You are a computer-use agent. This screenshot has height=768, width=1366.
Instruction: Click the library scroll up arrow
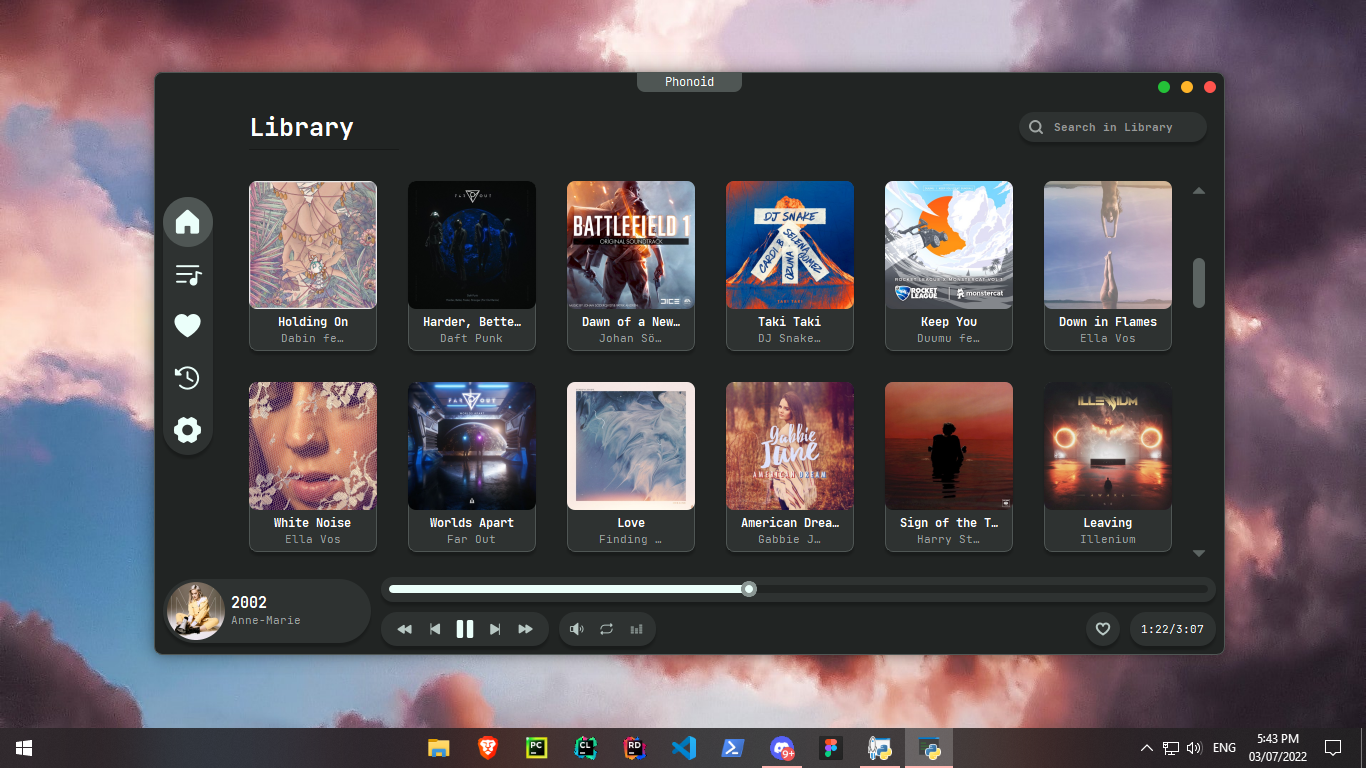click(1199, 190)
